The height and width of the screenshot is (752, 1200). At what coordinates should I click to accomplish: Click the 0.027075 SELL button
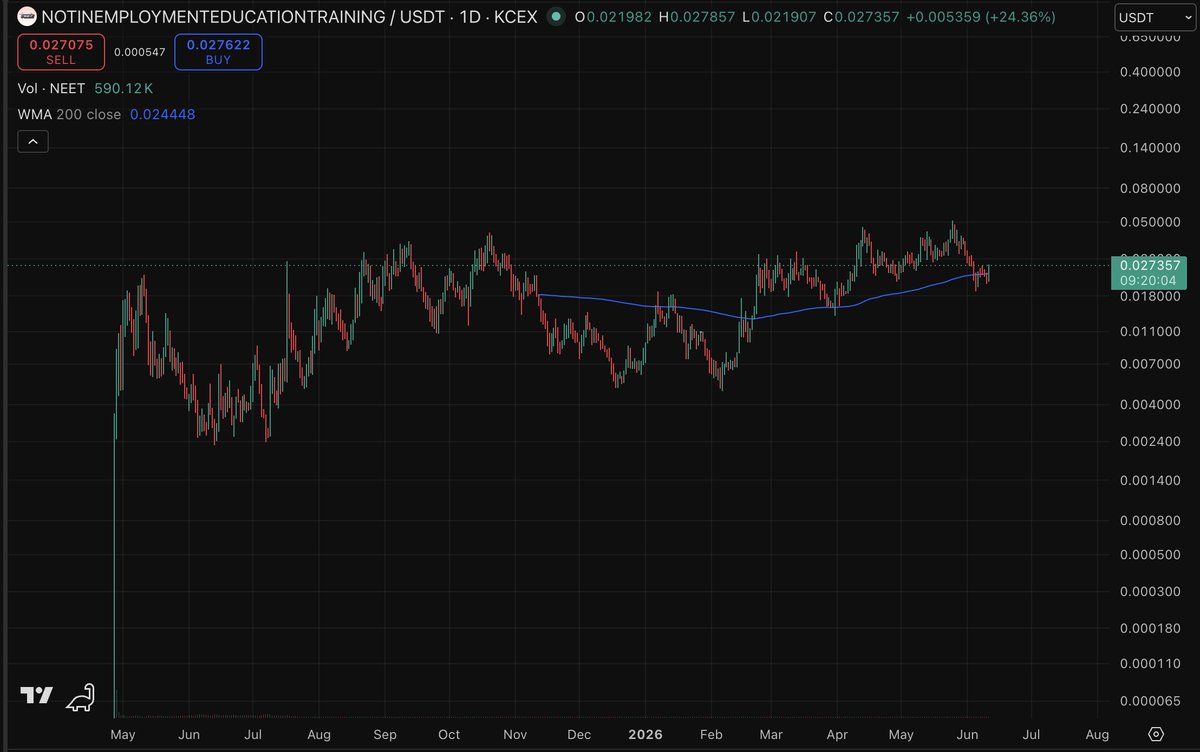pos(60,52)
